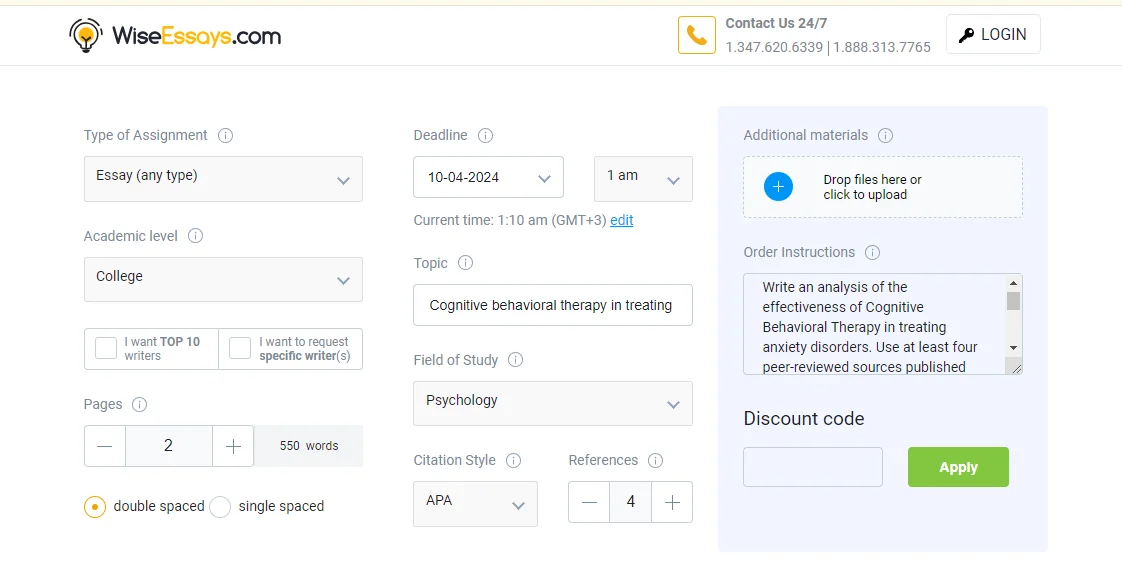Viewport: 1122px width, 583px height.
Task: Click info icon next to Additional materials
Action: pos(885,135)
